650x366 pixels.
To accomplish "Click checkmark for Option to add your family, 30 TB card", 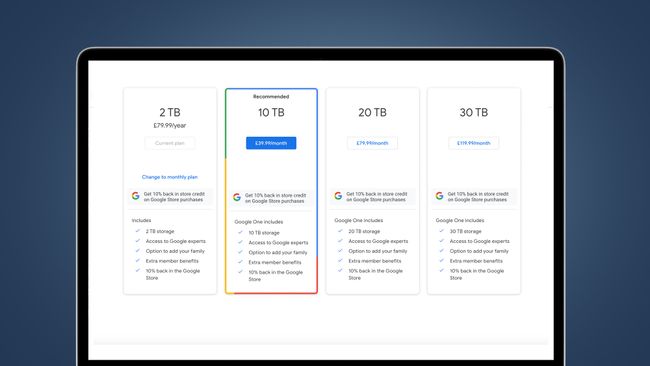I will coord(441,251).
